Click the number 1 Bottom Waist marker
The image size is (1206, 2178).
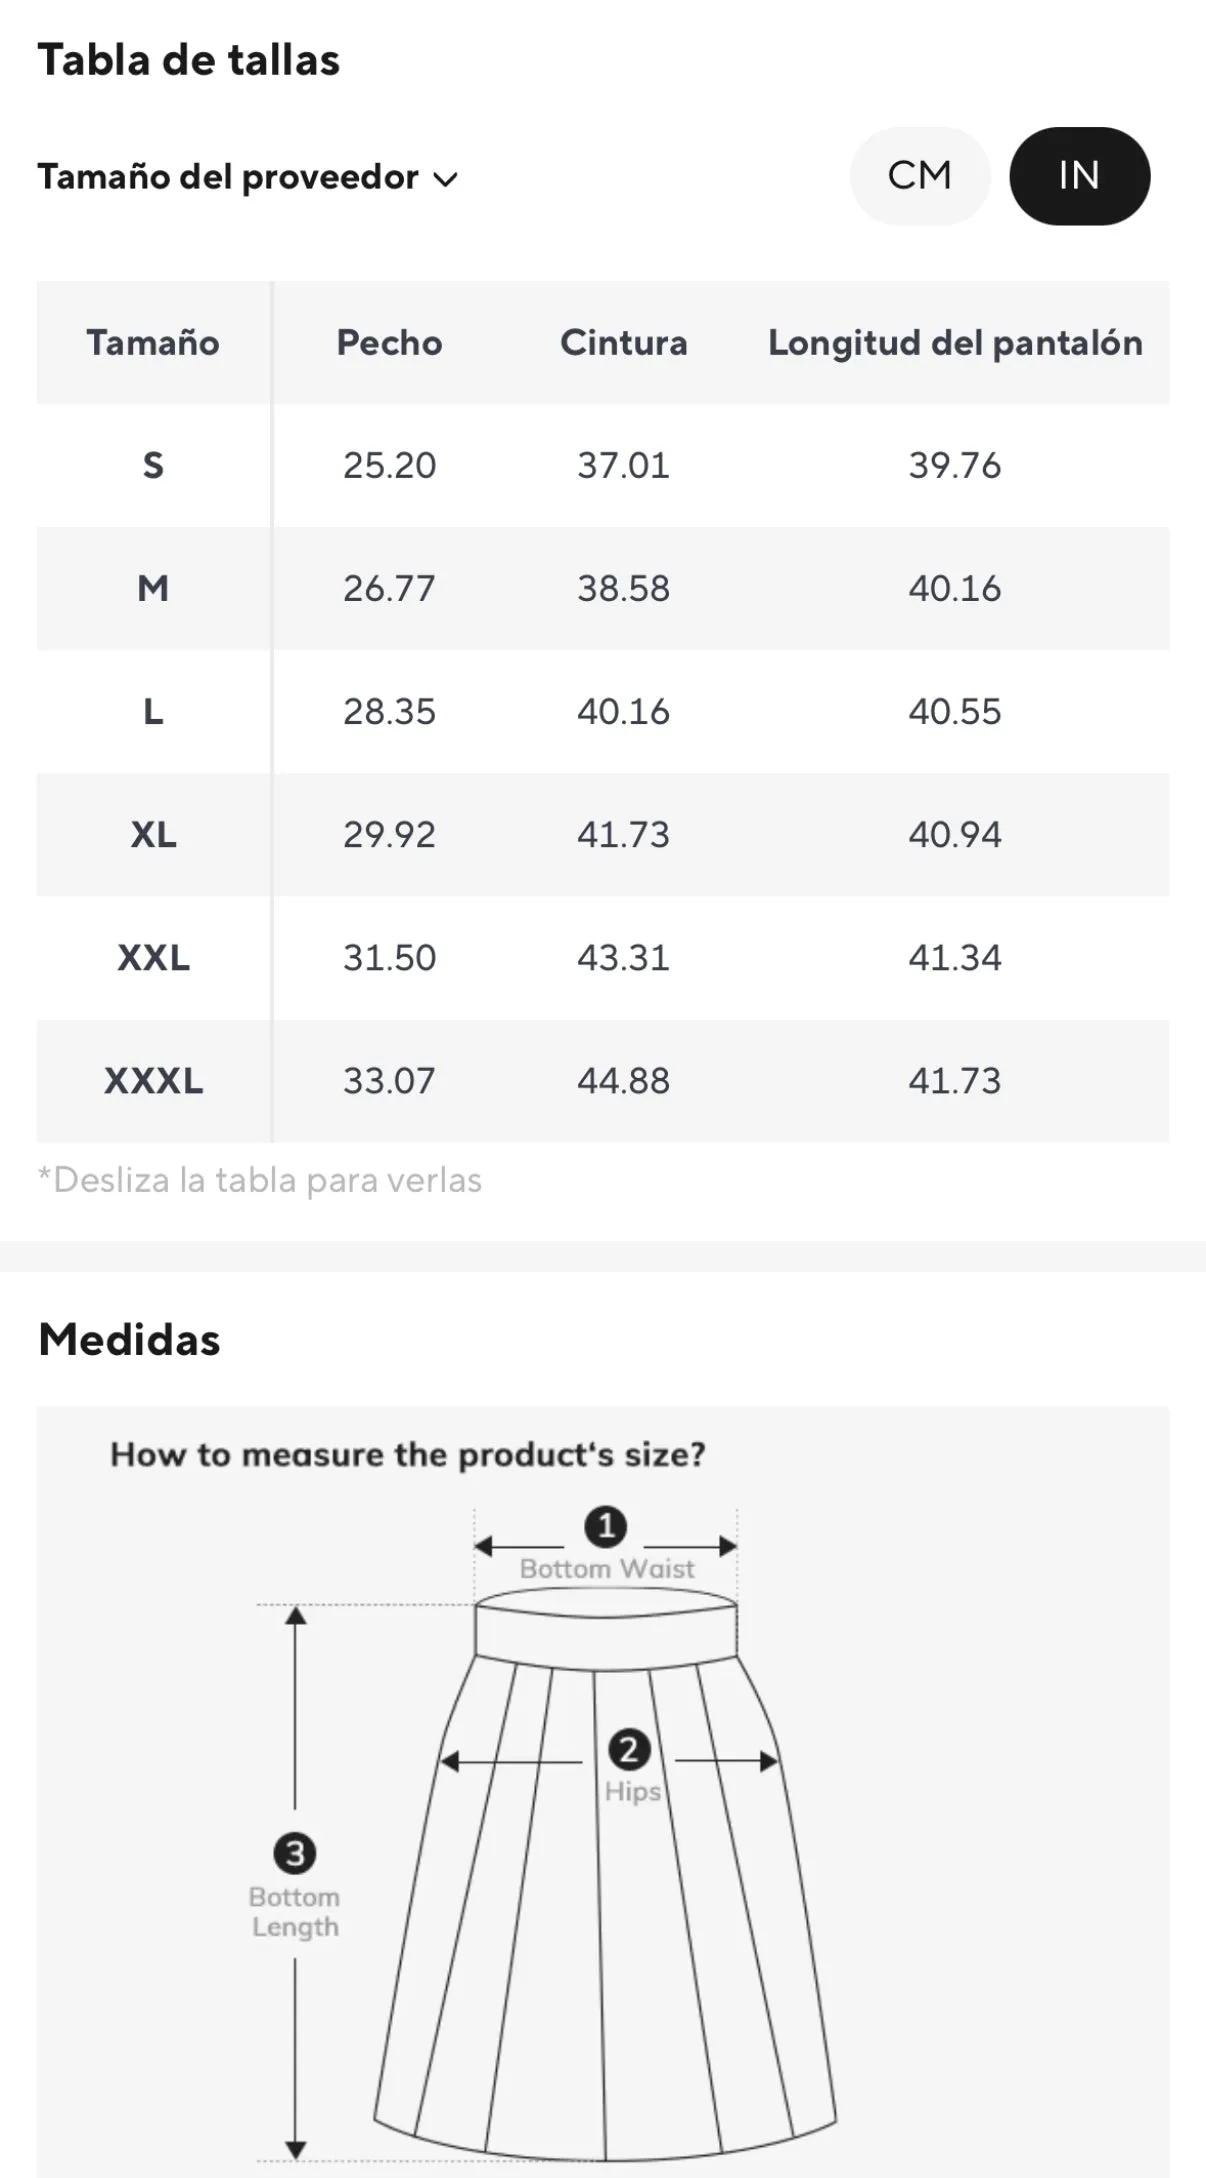(x=606, y=1527)
